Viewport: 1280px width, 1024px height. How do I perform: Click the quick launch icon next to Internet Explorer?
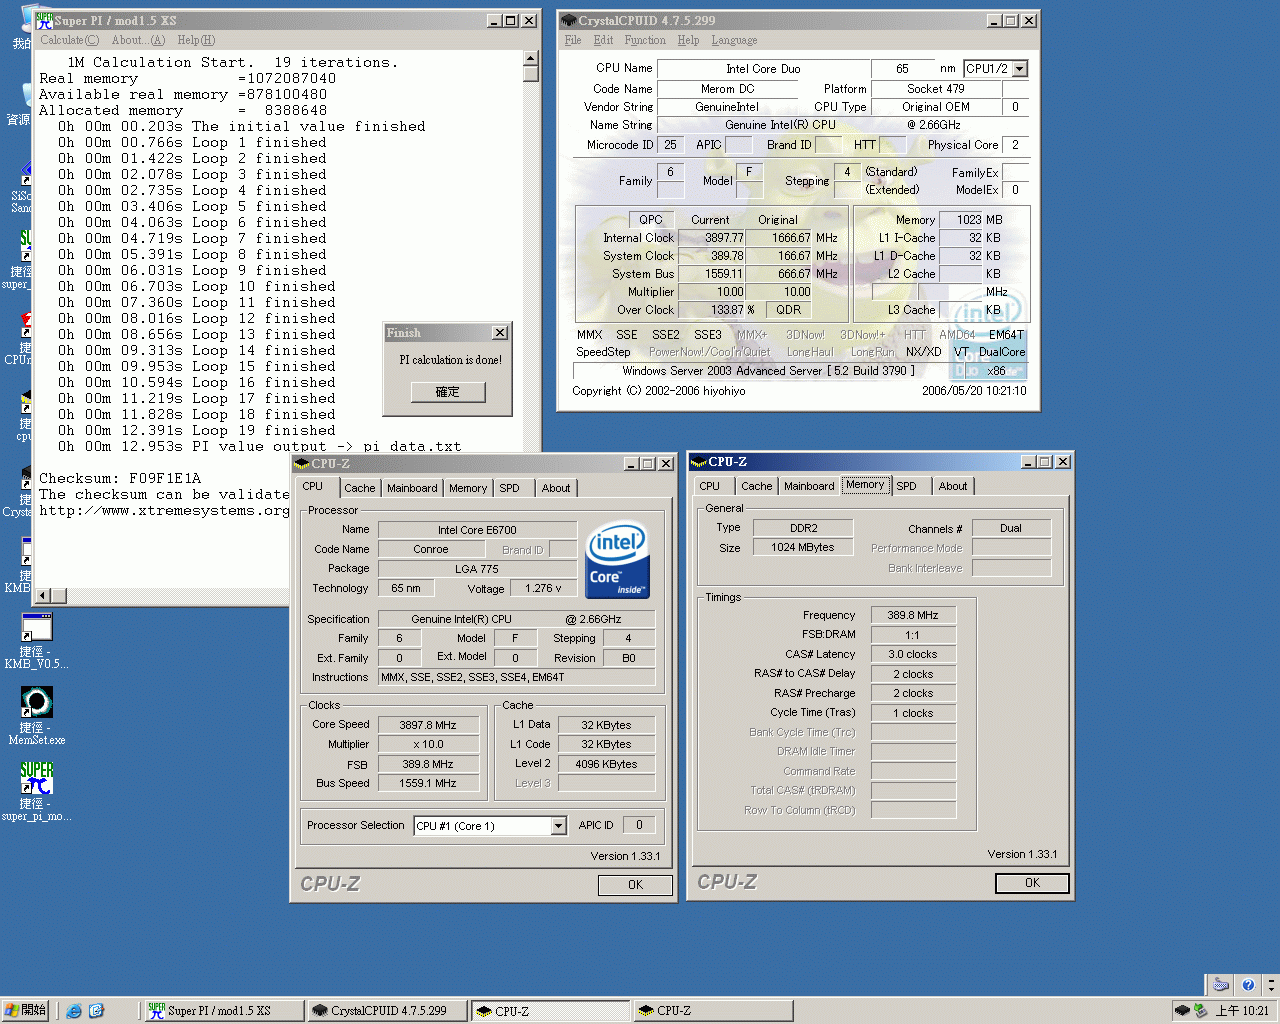coord(97,1011)
